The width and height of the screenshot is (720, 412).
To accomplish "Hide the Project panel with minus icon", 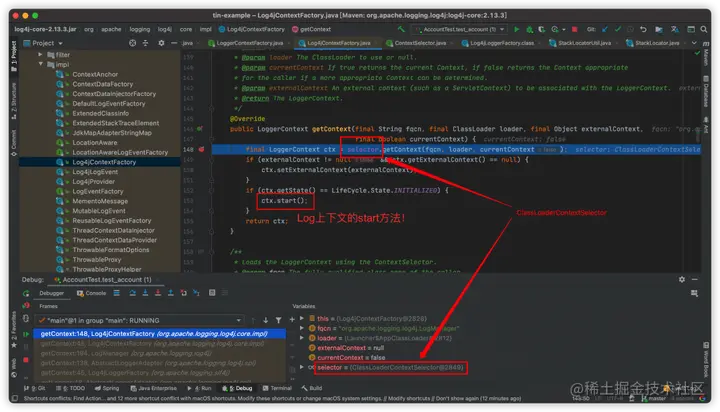I will (x=174, y=43).
